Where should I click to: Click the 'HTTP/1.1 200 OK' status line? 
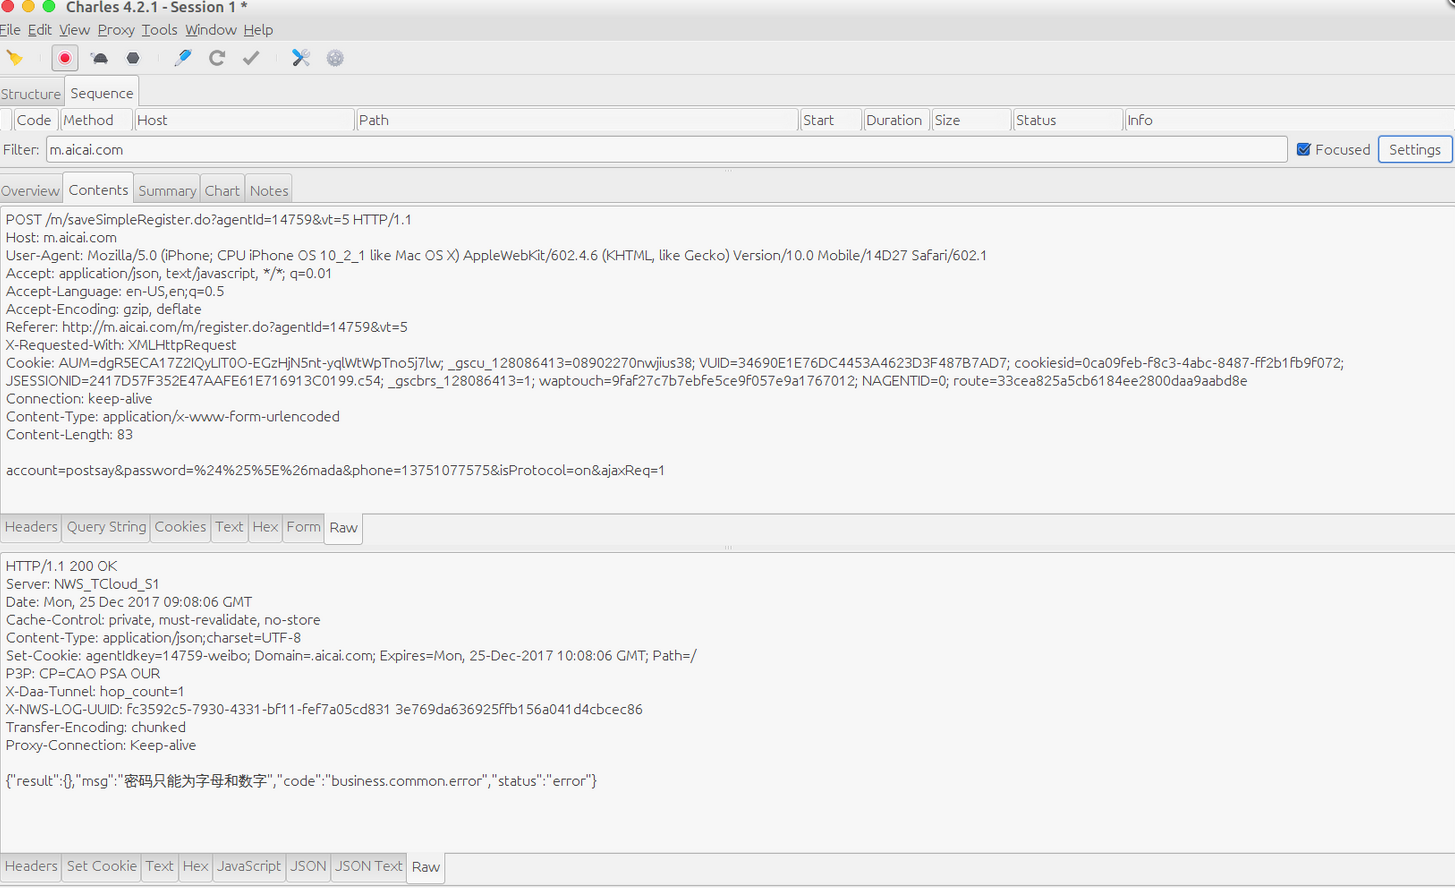[x=61, y=566]
